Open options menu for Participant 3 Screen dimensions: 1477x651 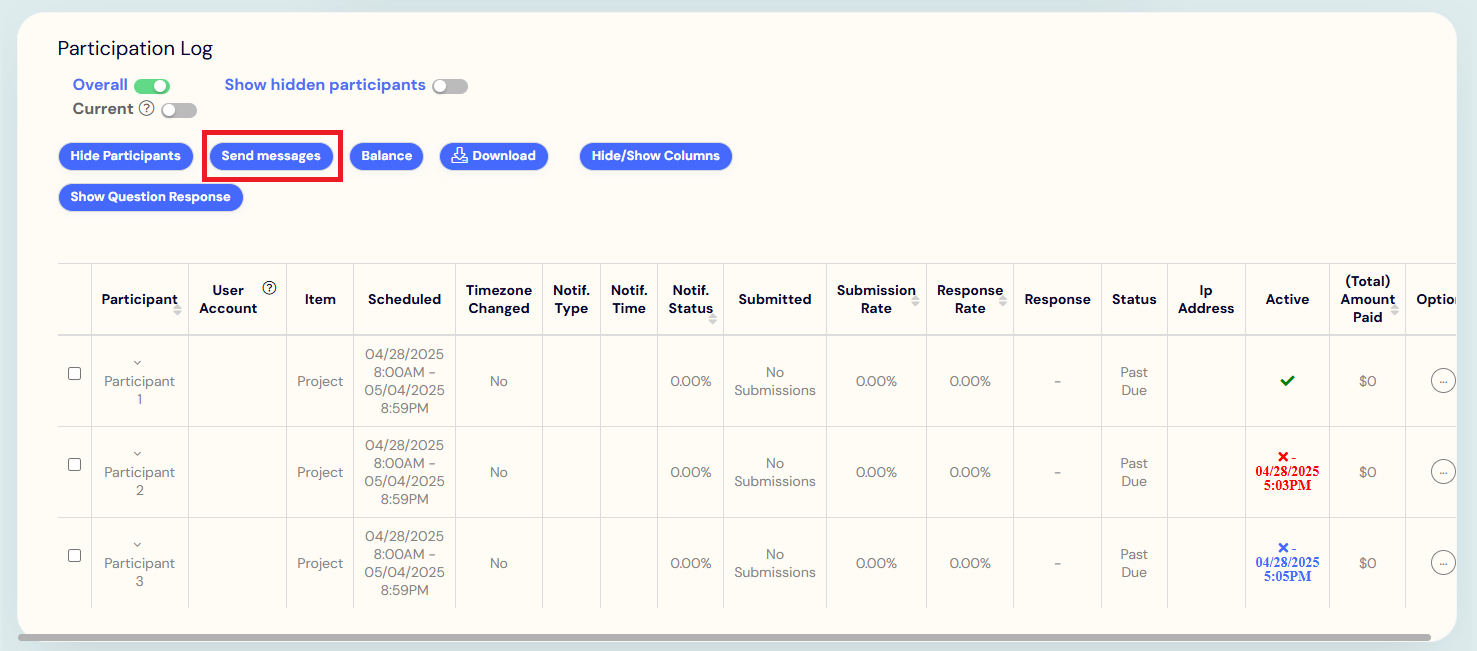coord(1443,562)
